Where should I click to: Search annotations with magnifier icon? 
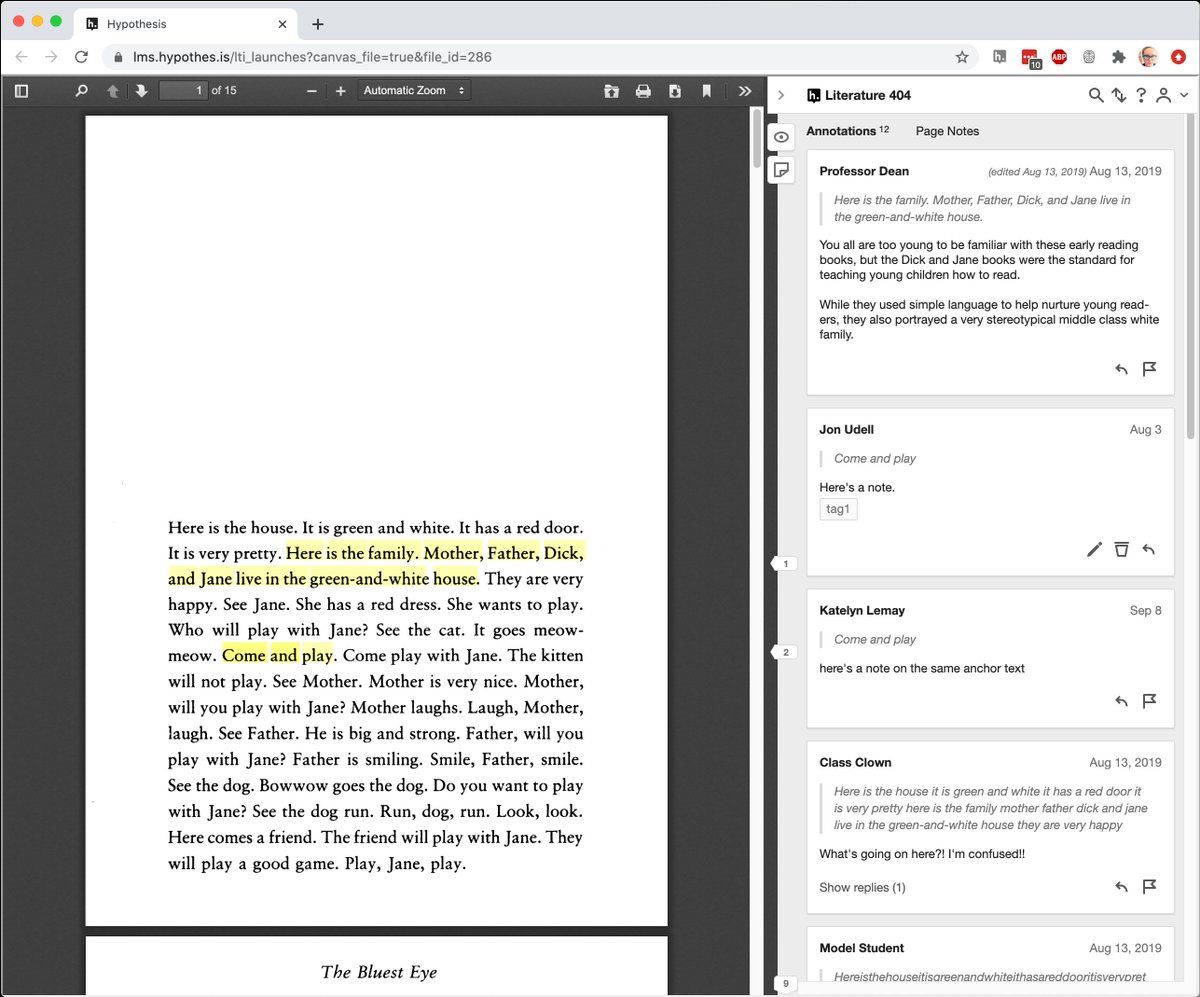point(1096,95)
